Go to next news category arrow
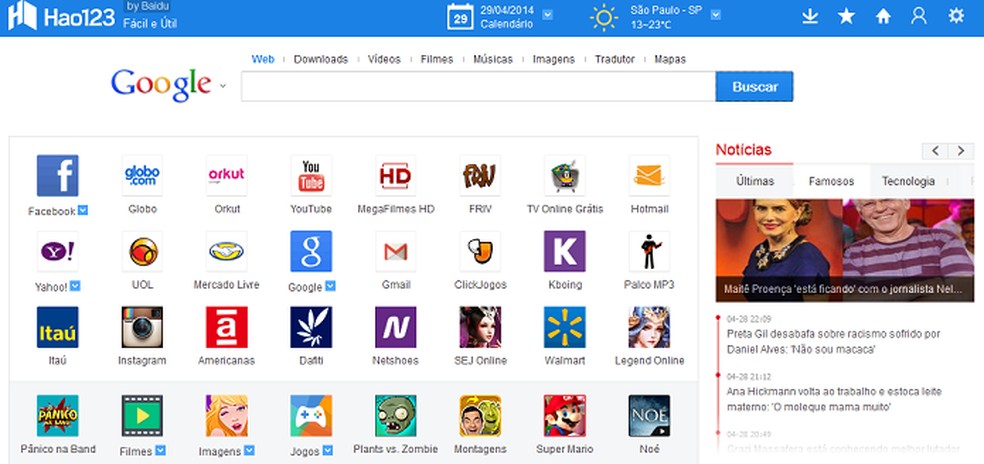The image size is (984, 464). click(x=961, y=151)
